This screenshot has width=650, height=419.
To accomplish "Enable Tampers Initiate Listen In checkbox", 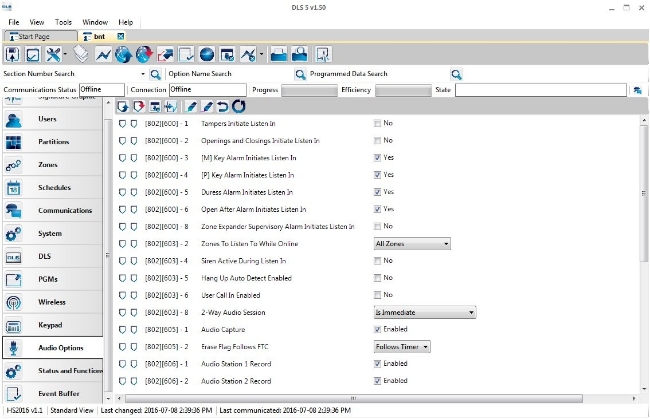I will click(377, 123).
